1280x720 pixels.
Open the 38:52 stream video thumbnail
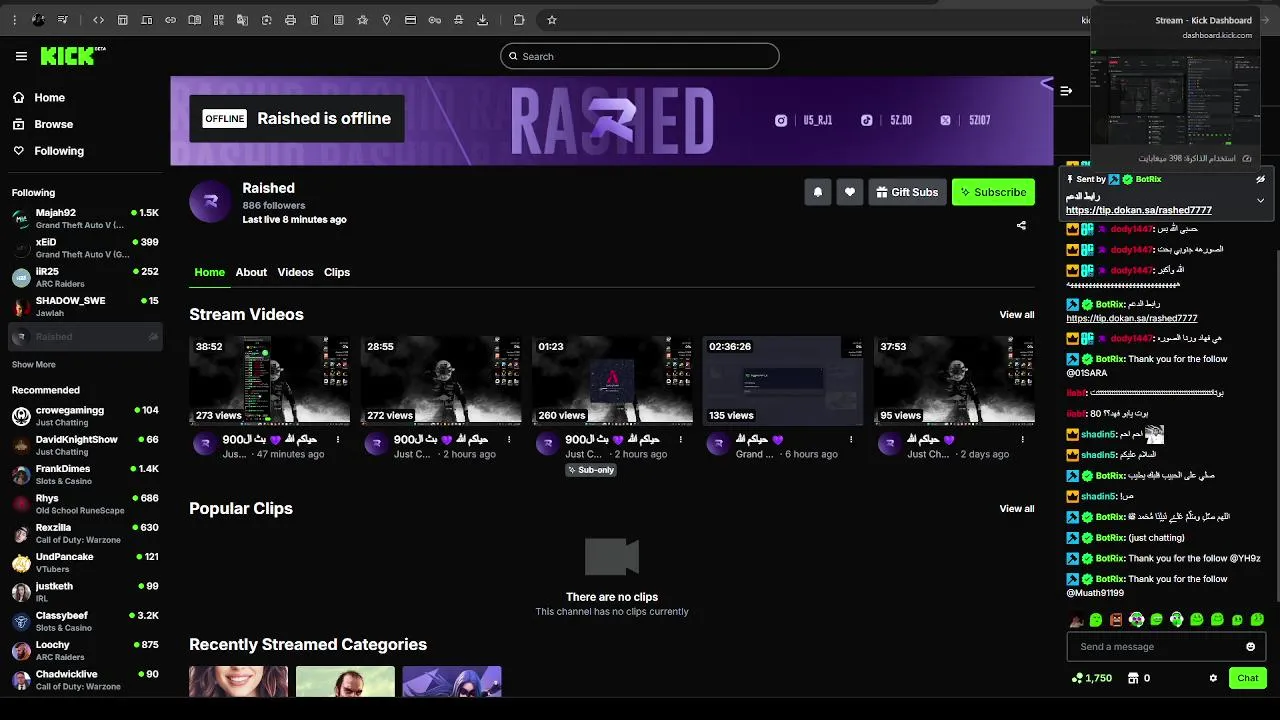(x=269, y=381)
